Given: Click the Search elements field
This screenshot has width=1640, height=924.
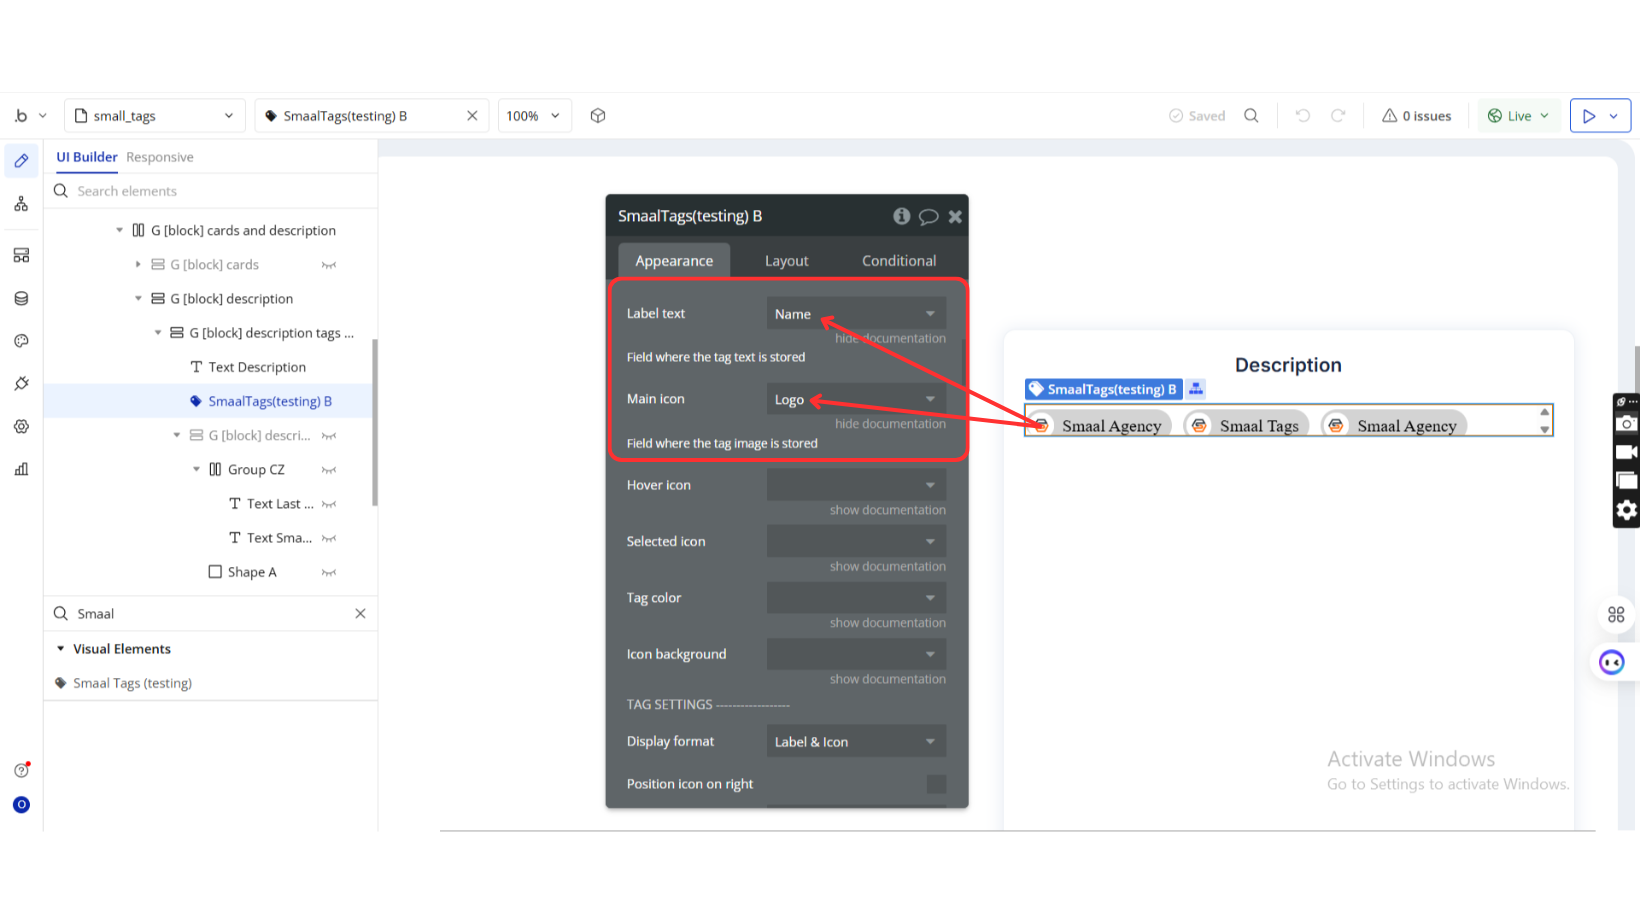Looking at the screenshot, I should pyautogui.click(x=210, y=191).
